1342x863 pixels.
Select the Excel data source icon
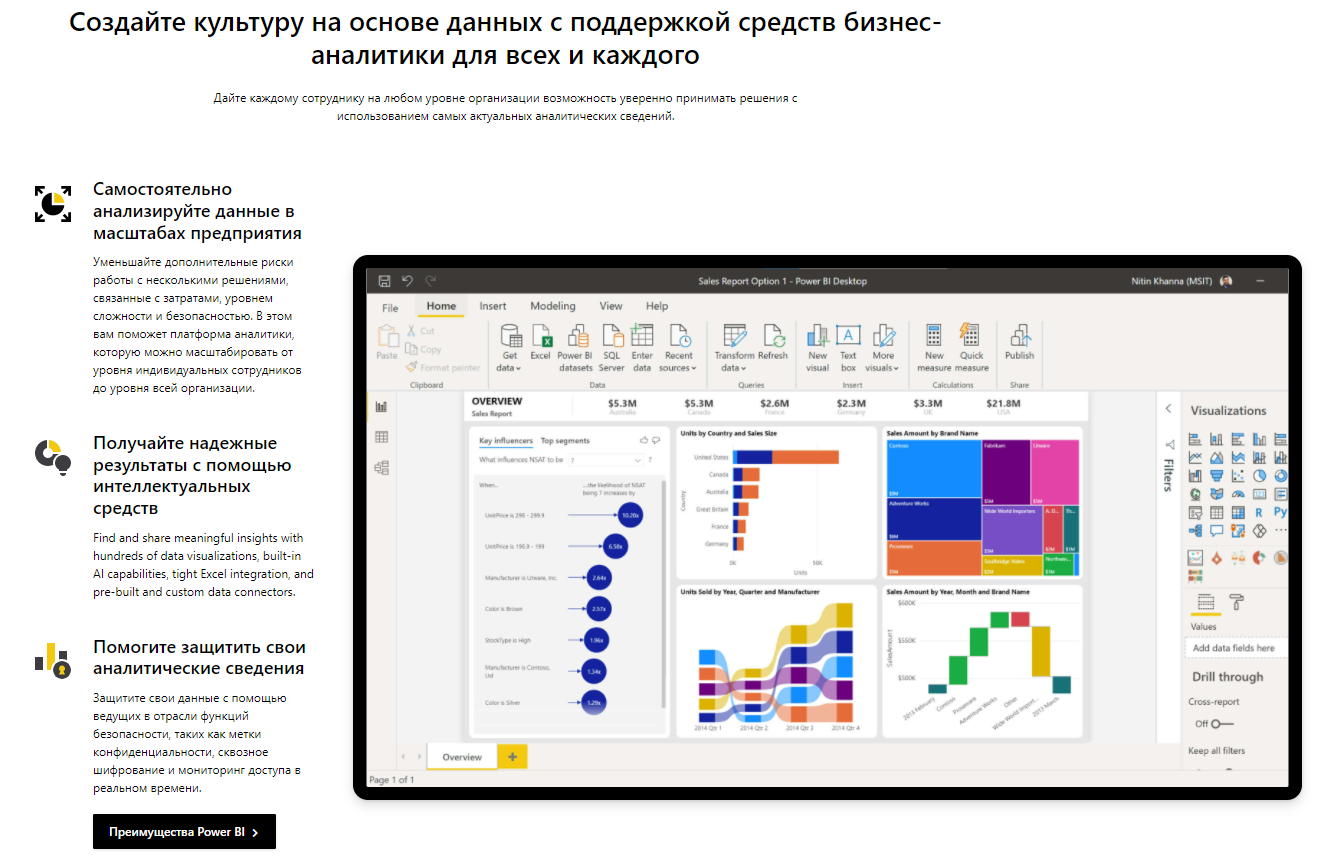point(541,336)
